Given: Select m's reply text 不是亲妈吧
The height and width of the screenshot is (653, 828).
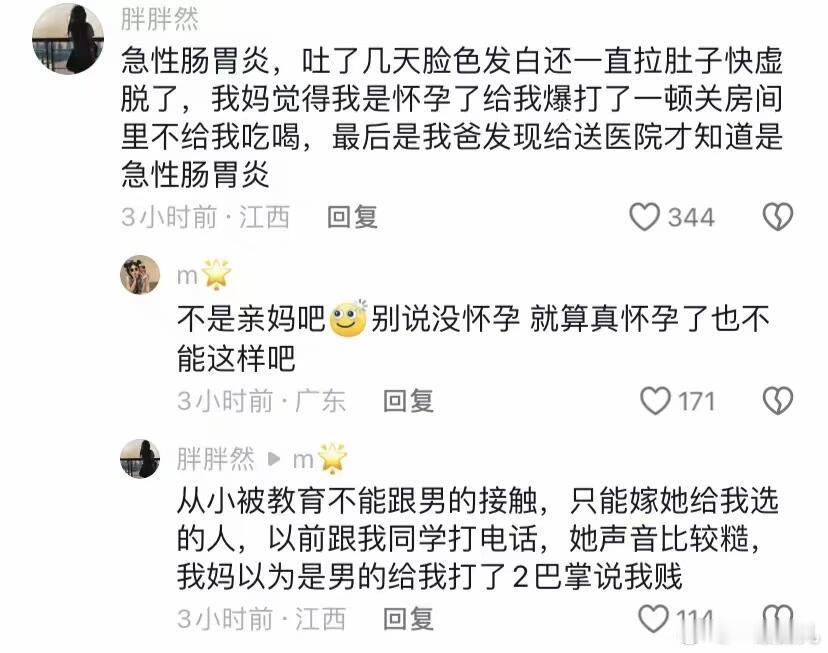Looking at the screenshot, I should click(x=473, y=338).
